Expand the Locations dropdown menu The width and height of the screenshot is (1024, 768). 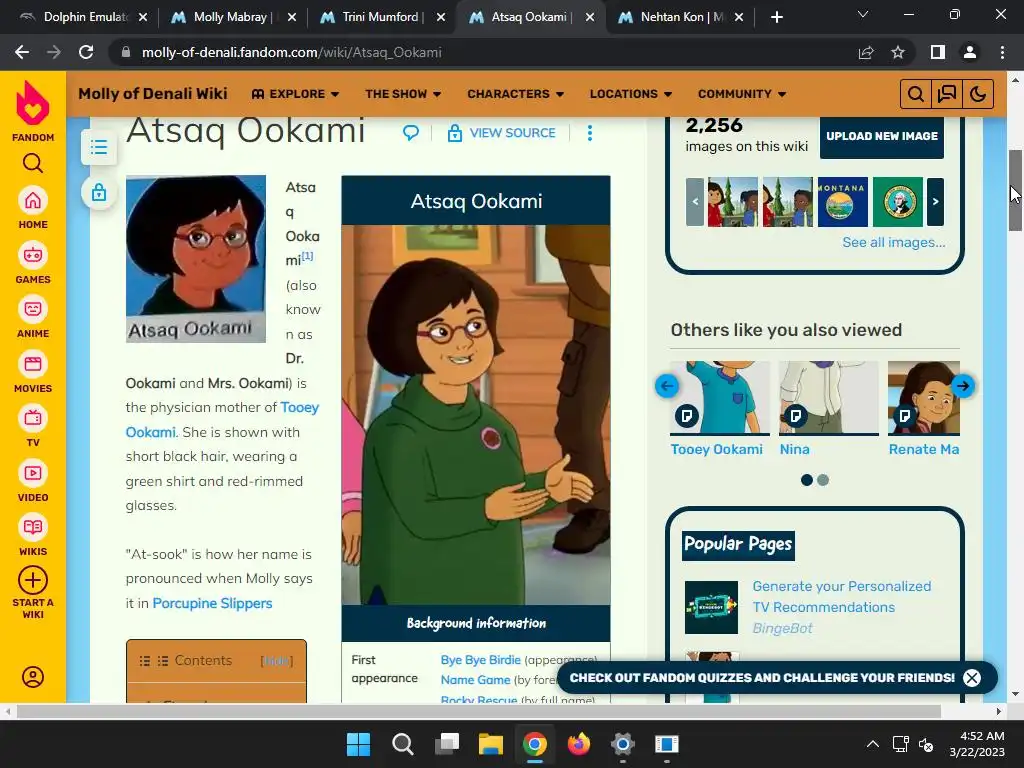pyautogui.click(x=630, y=94)
